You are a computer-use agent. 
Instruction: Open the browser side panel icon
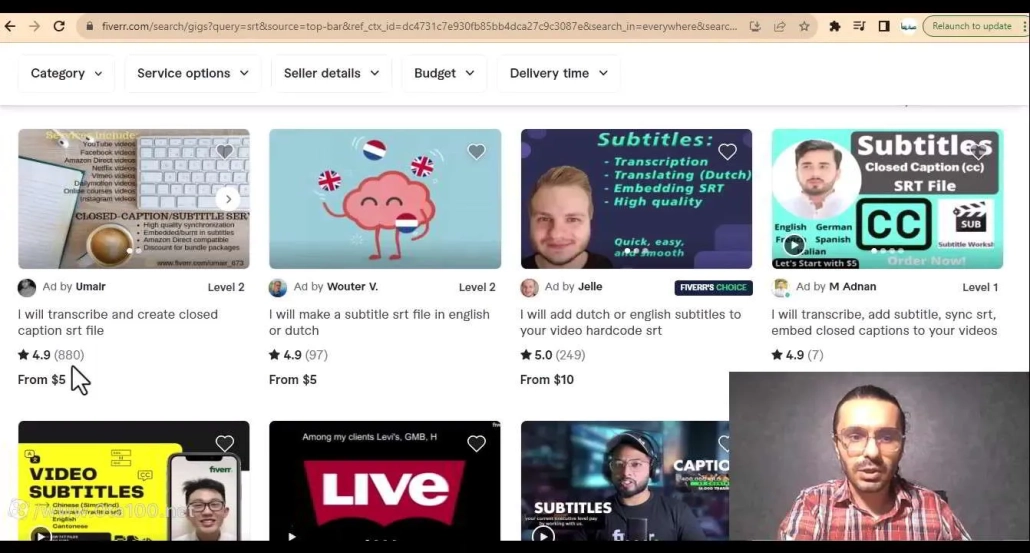(x=884, y=26)
